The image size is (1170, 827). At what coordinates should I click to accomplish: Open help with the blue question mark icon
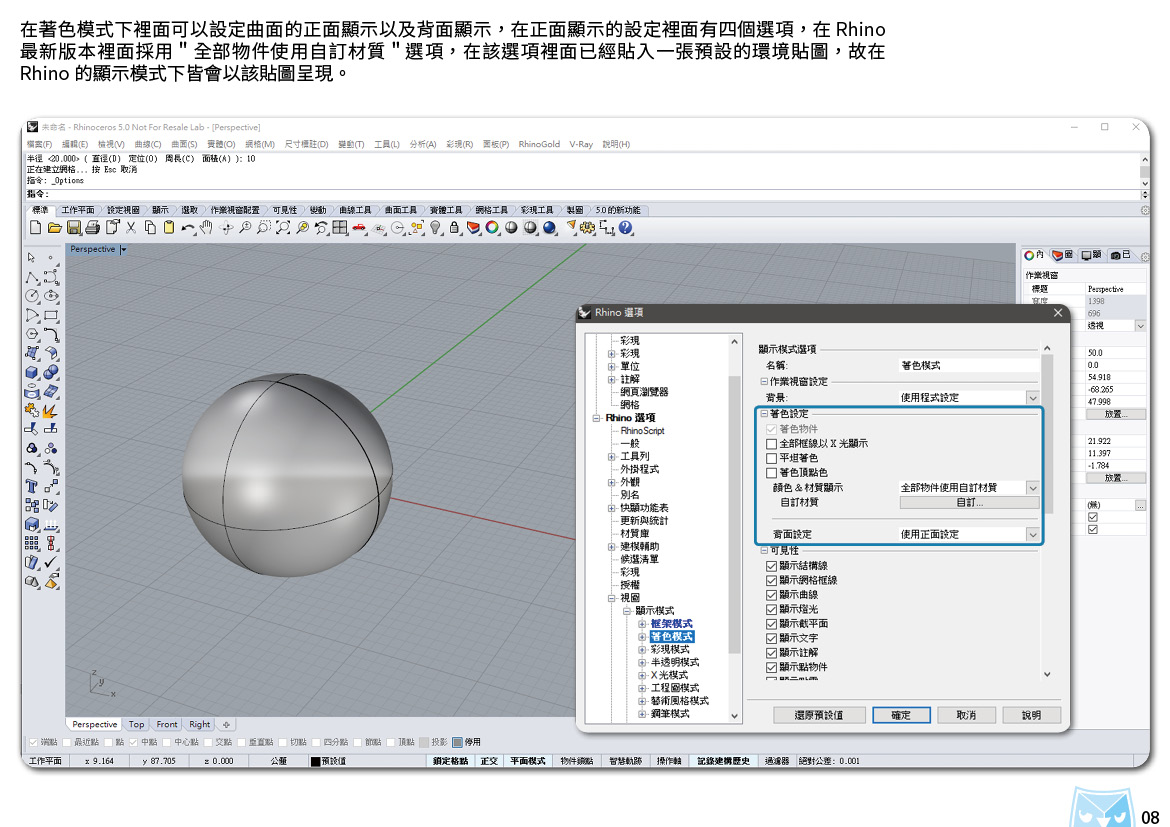tap(625, 228)
